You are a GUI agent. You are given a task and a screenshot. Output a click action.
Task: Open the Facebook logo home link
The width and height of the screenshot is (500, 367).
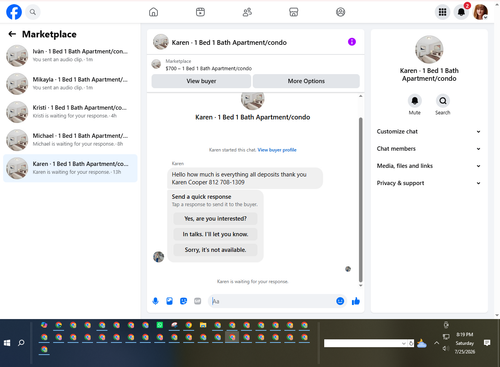point(14,12)
